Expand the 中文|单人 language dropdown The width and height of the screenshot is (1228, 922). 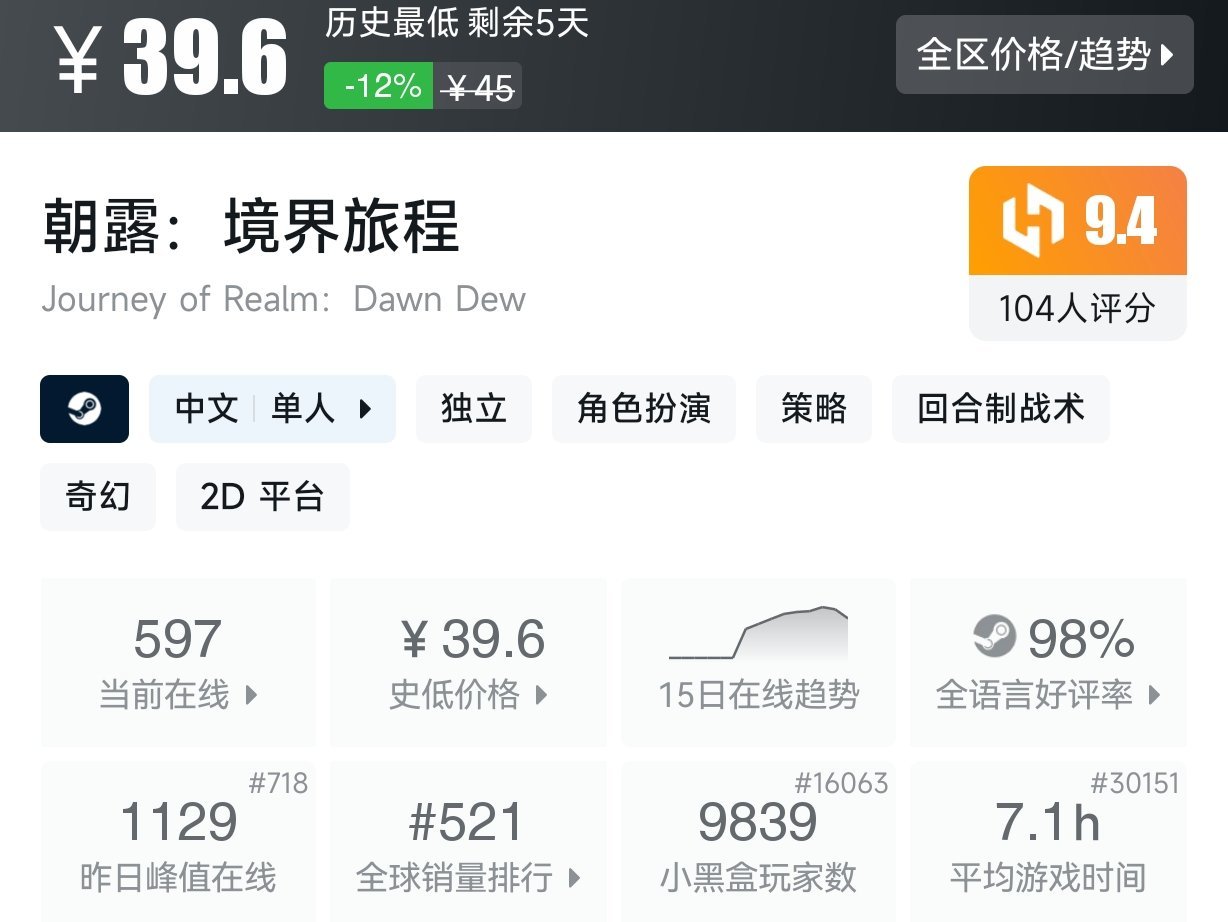(272, 409)
